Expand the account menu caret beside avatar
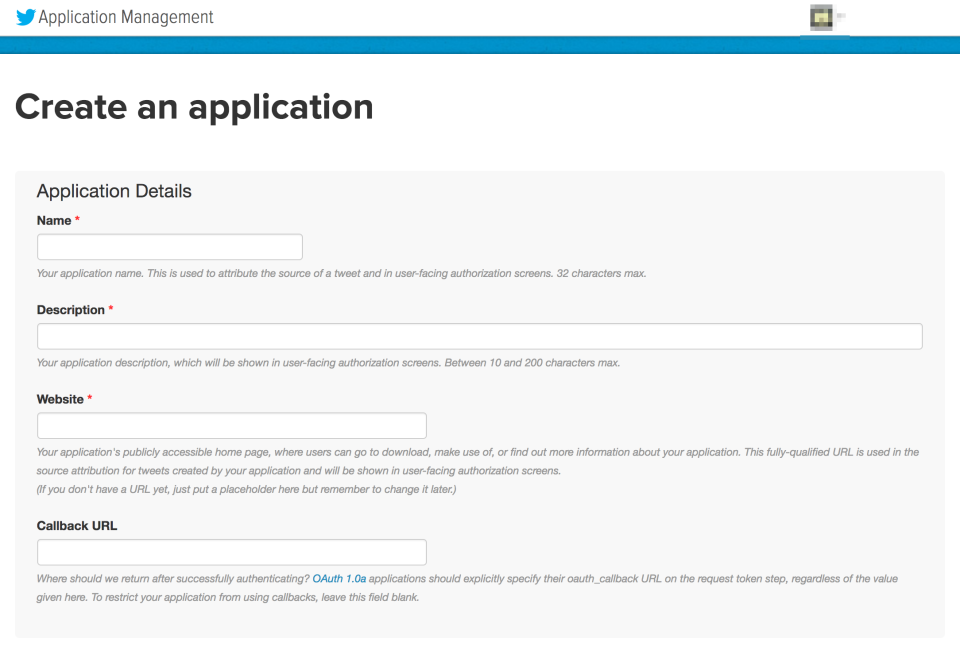The width and height of the screenshot is (960, 654). tap(841, 17)
